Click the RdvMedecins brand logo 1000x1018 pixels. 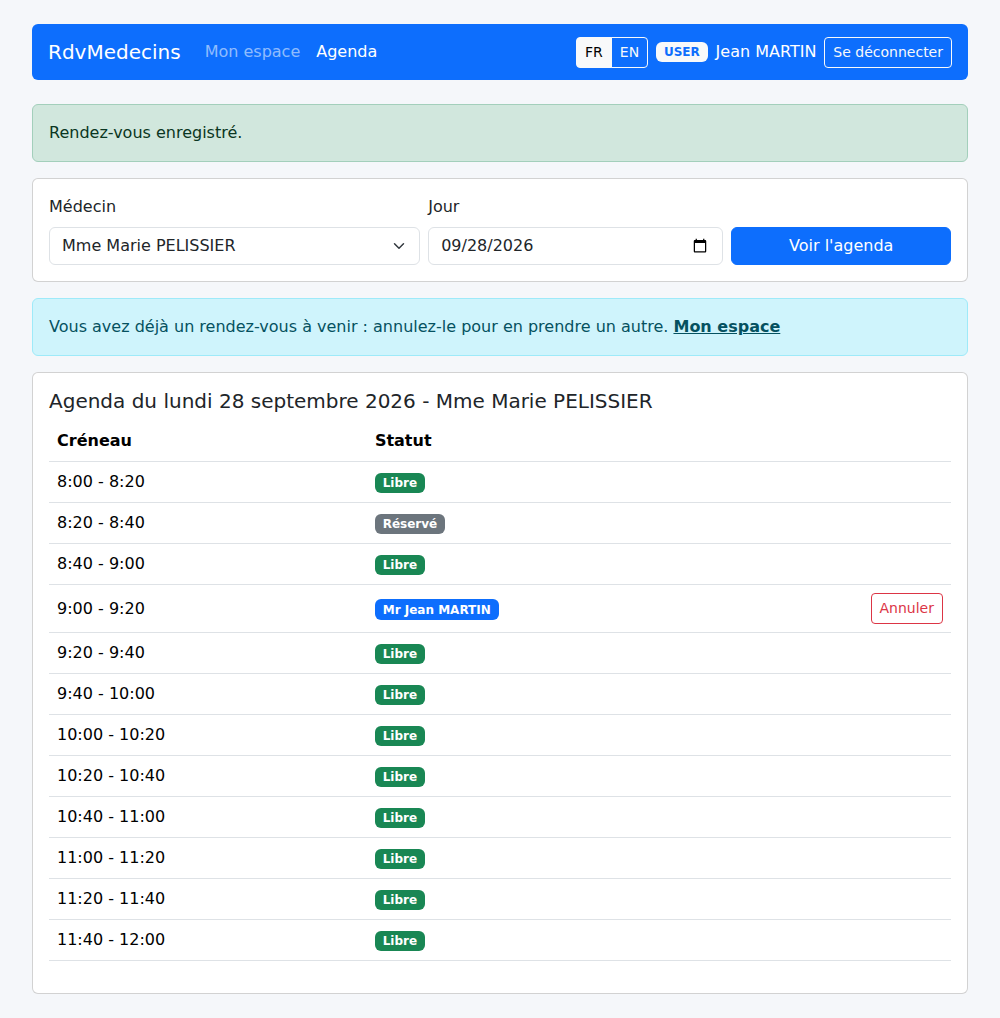(114, 52)
